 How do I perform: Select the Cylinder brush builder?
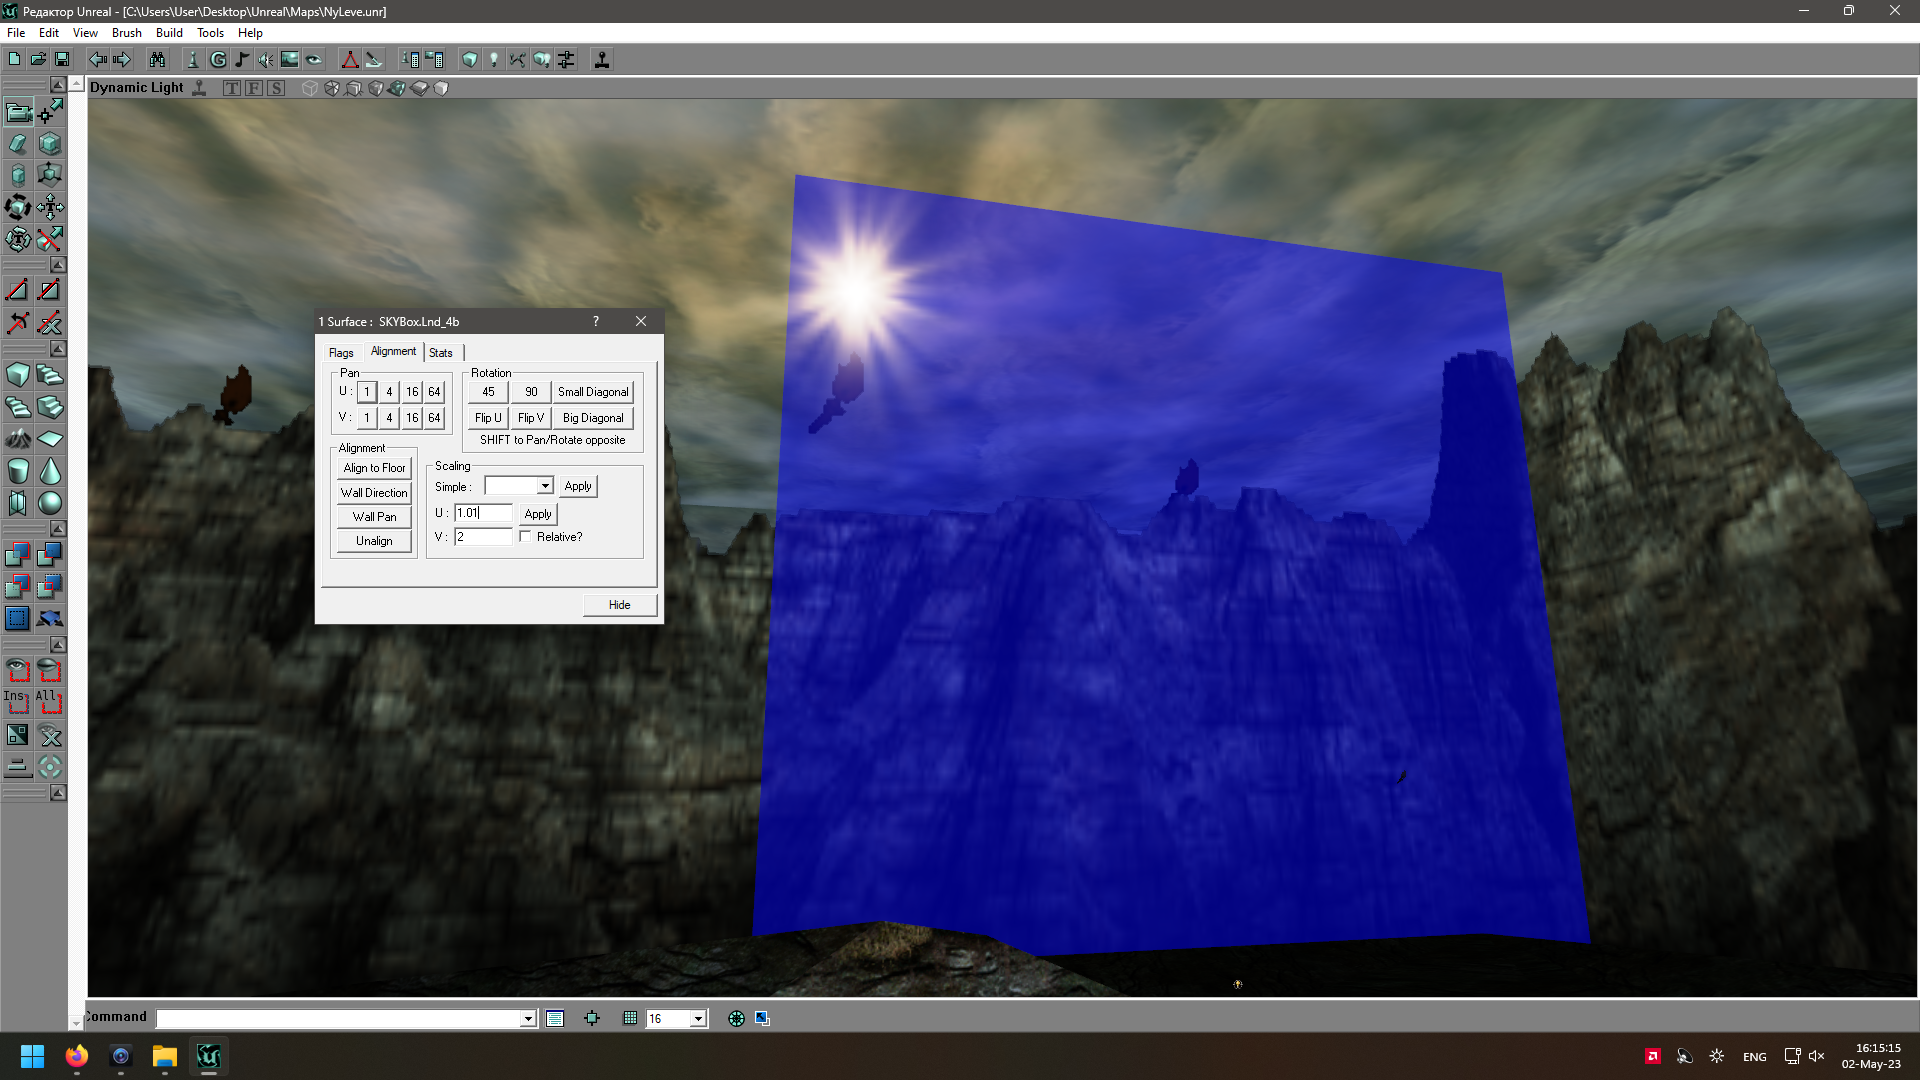(18, 471)
